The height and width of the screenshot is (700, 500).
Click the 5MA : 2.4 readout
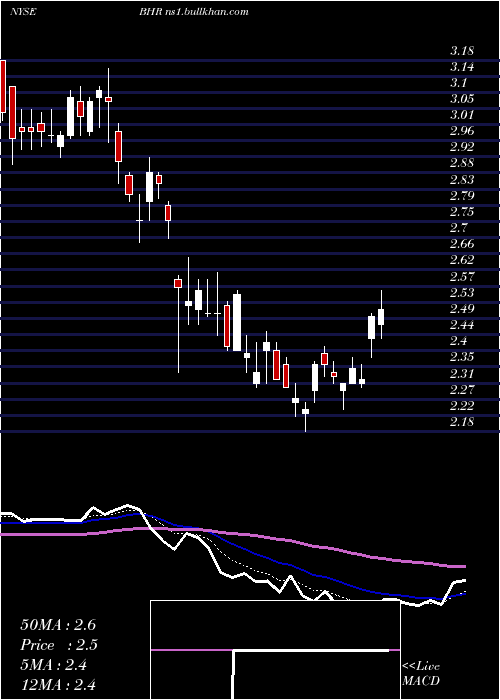click(54, 665)
